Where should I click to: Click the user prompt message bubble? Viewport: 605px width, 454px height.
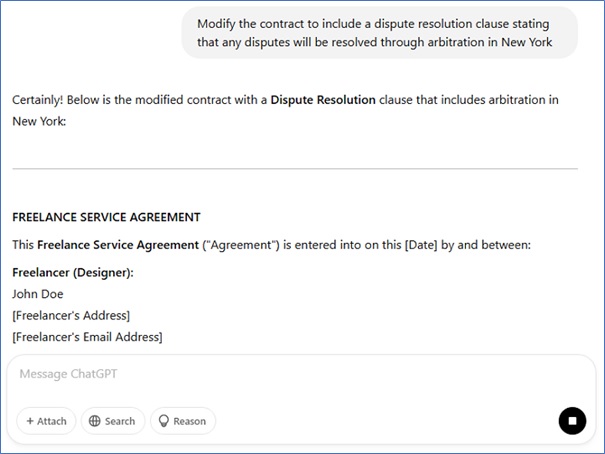[380, 33]
